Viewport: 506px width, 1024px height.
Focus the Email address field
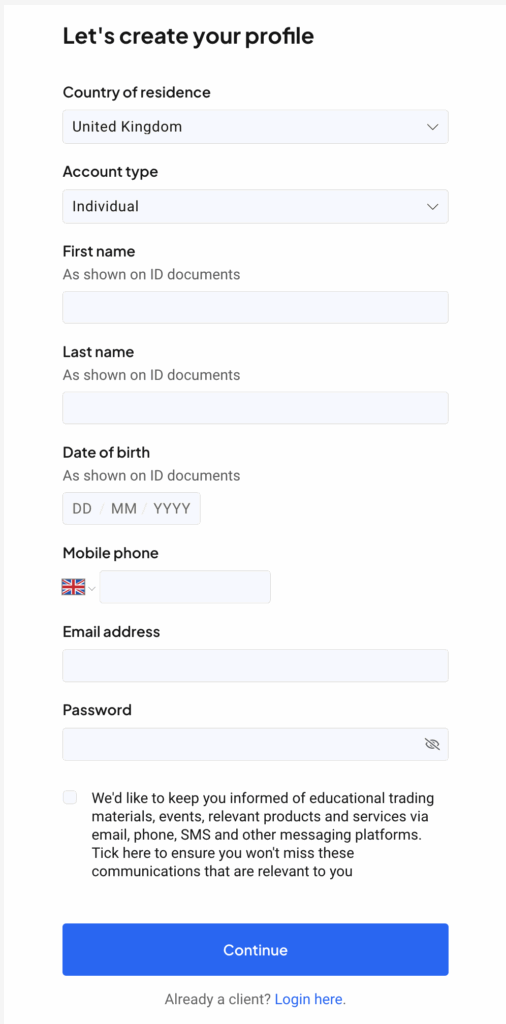[255, 665]
